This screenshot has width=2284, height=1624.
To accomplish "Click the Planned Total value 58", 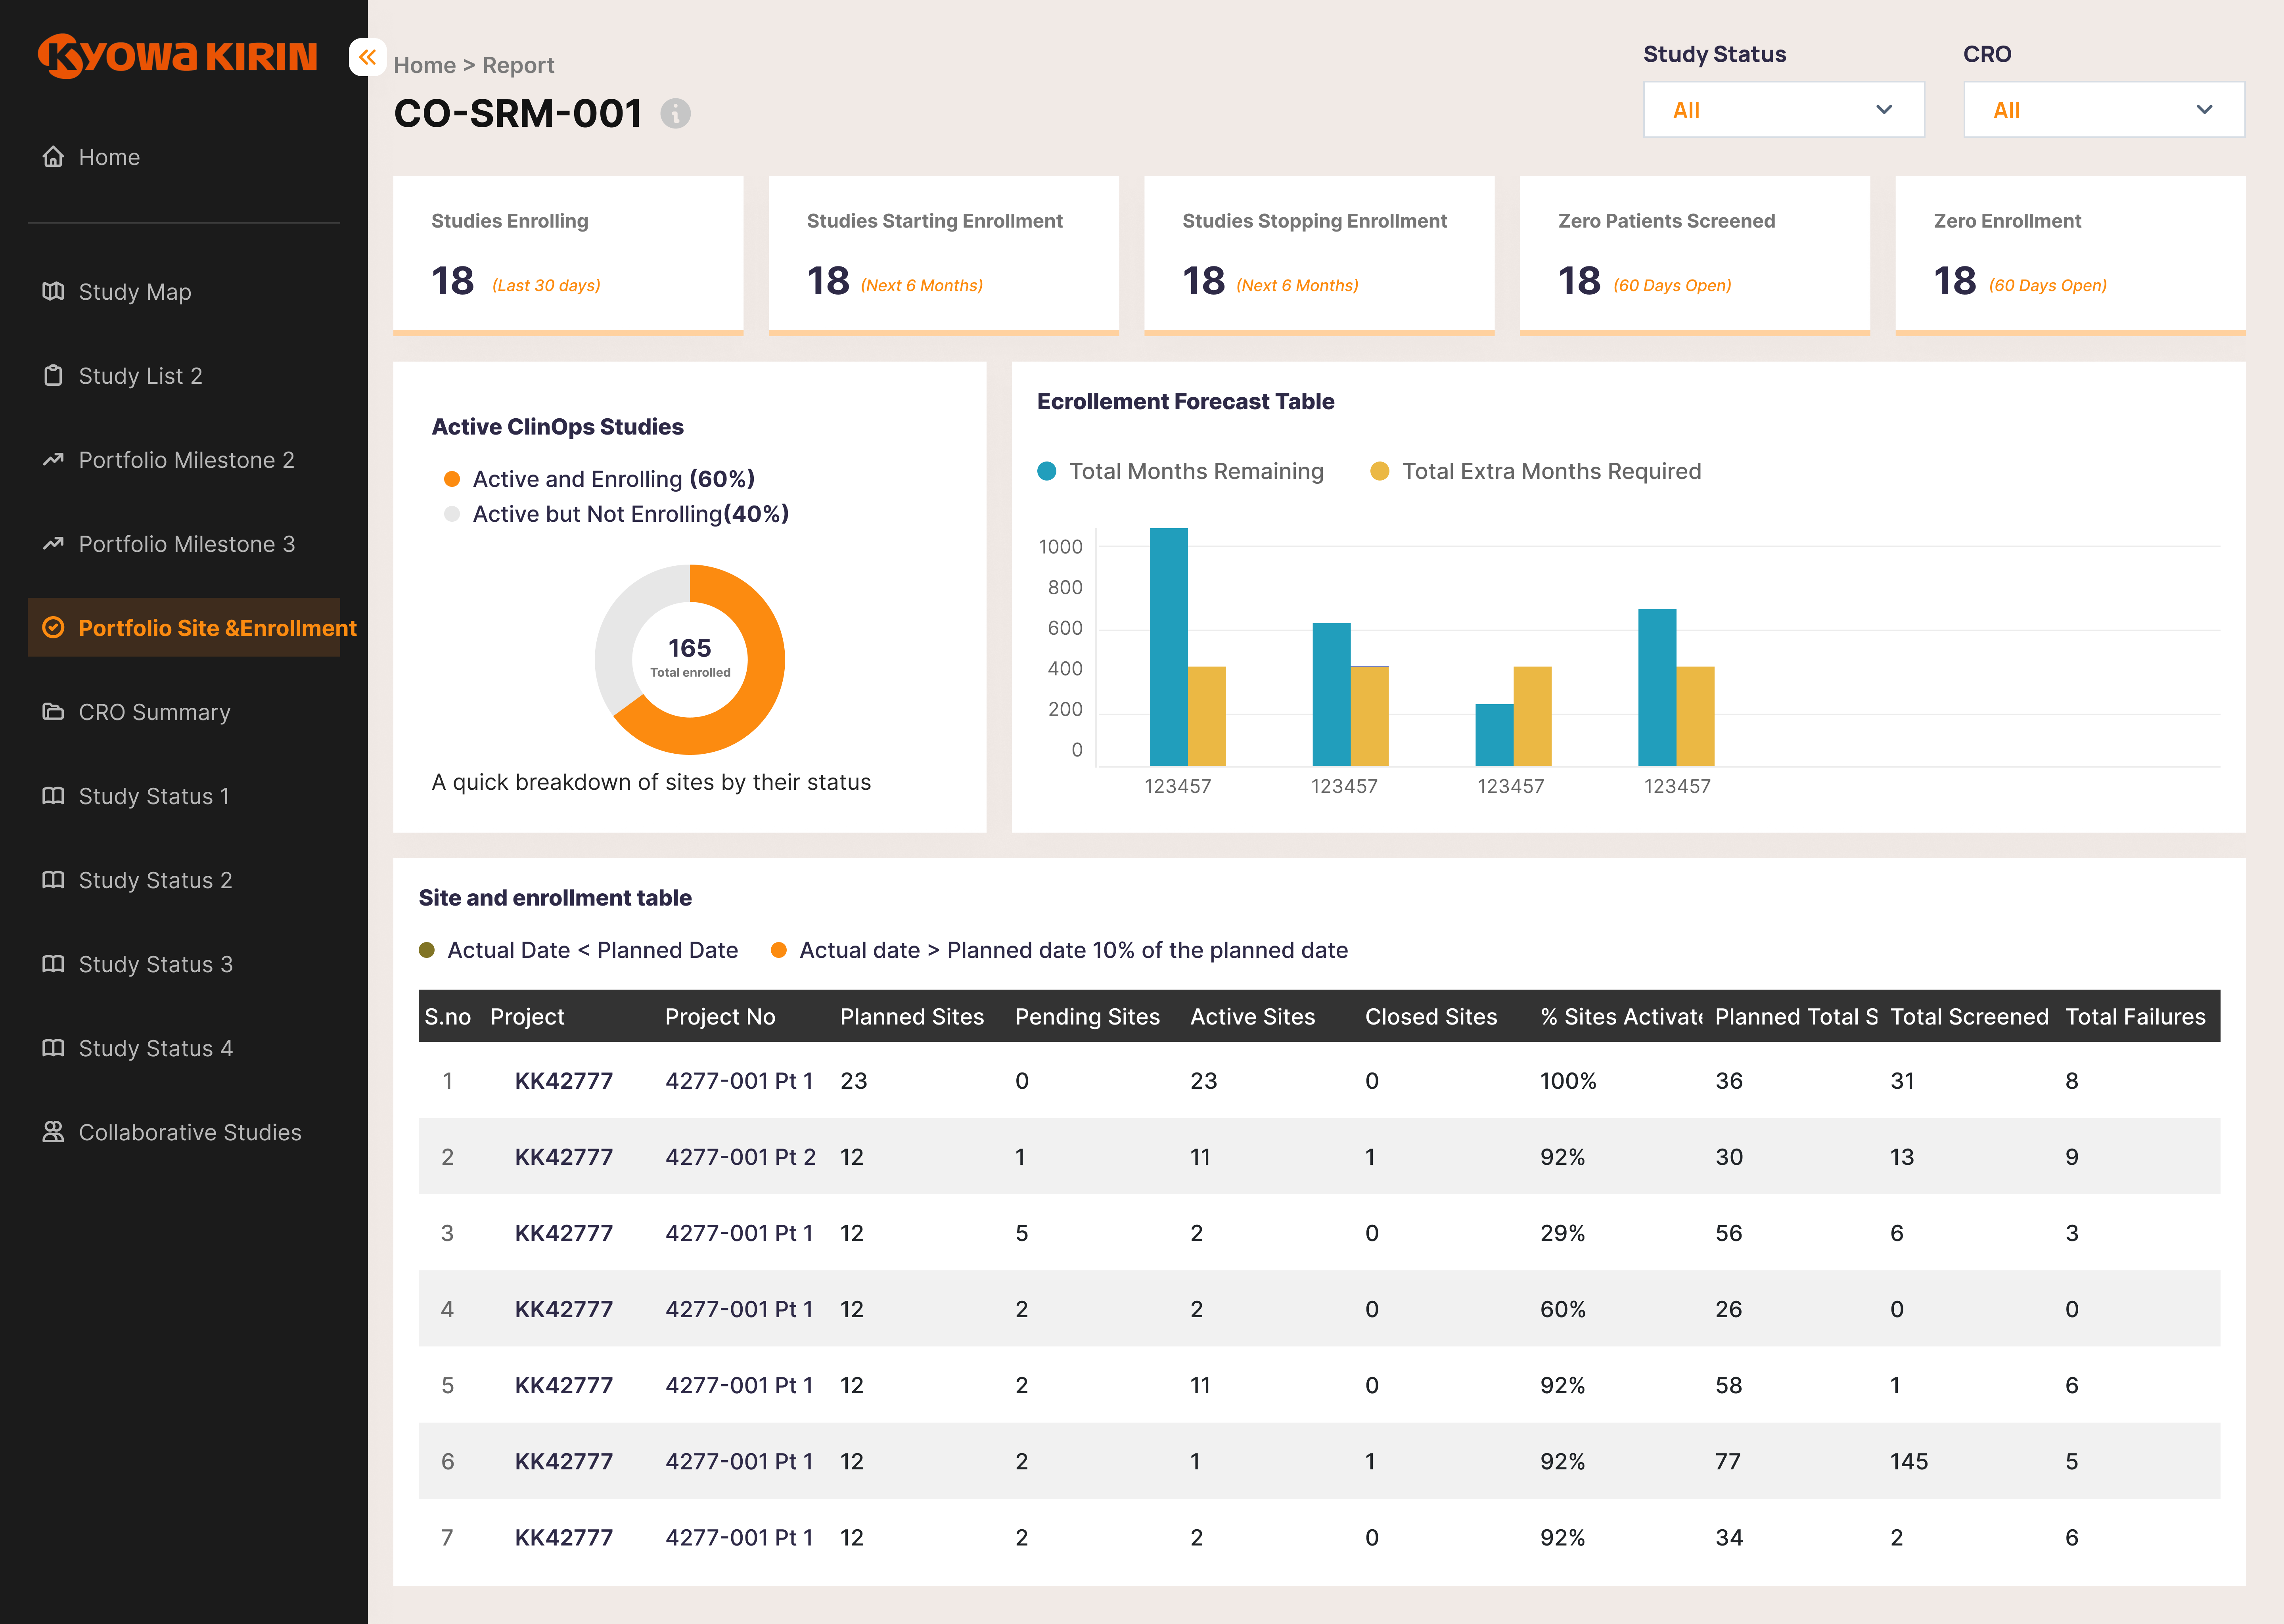I will (x=1728, y=1385).
